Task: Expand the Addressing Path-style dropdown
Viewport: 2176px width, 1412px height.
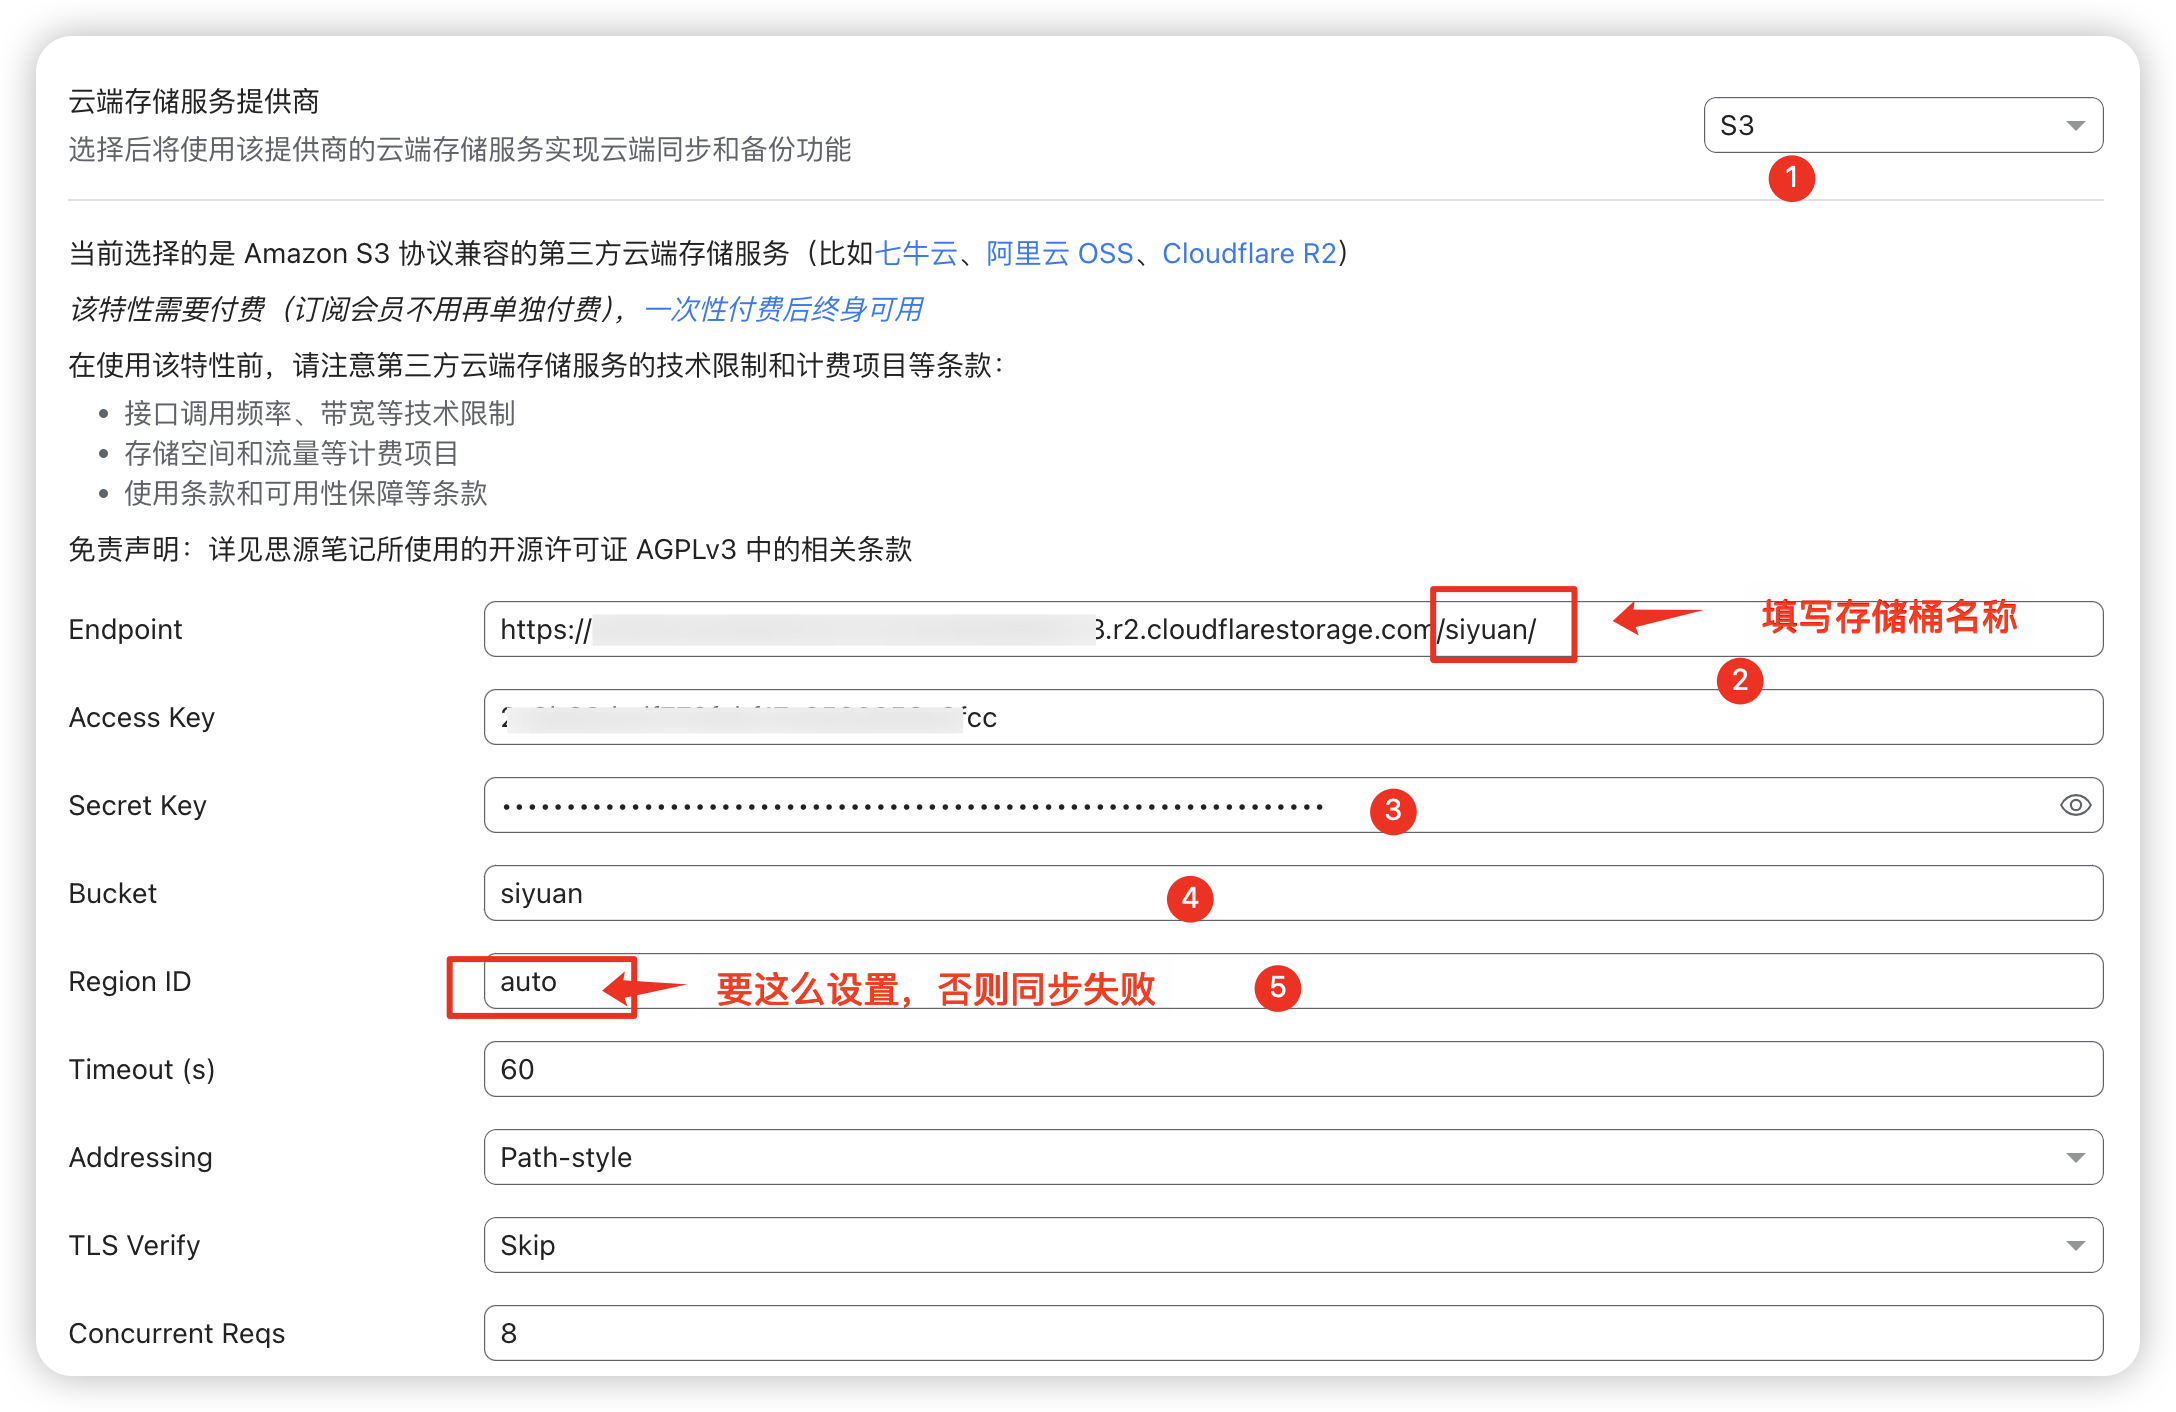Action: pyautogui.click(x=1292, y=1157)
